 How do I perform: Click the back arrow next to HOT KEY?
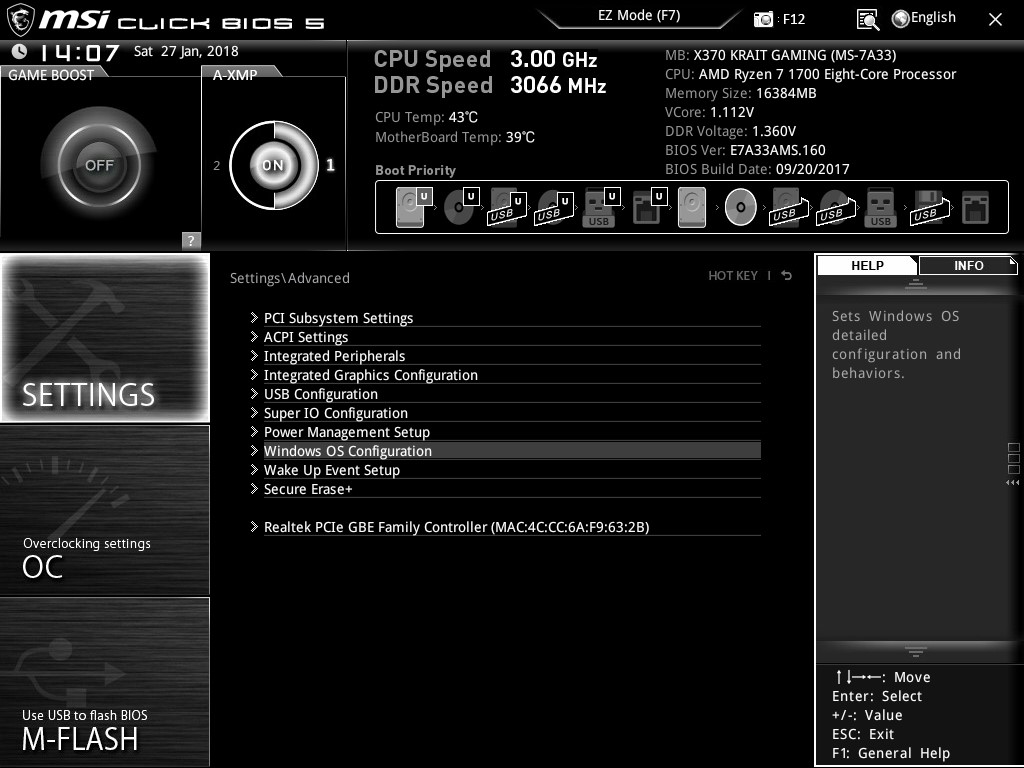click(787, 276)
